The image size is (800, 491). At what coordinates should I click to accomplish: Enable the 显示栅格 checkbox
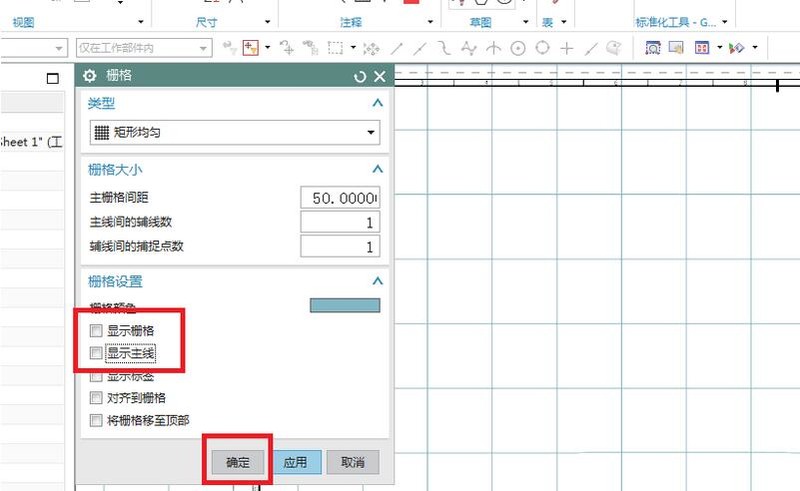[x=97, y=330]
